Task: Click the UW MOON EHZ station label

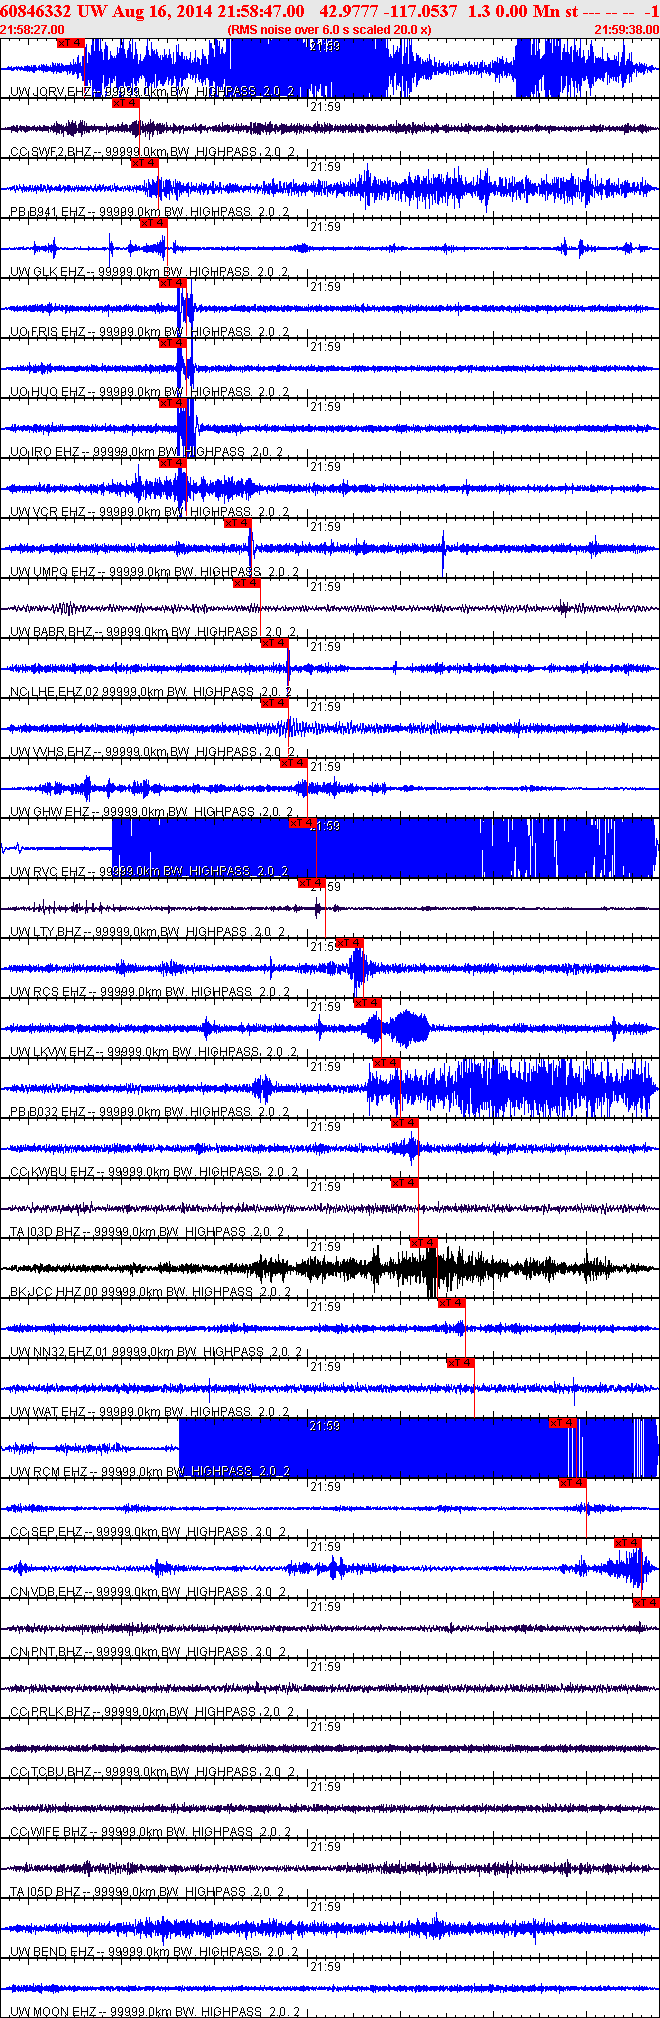Action: point(155,2011)
